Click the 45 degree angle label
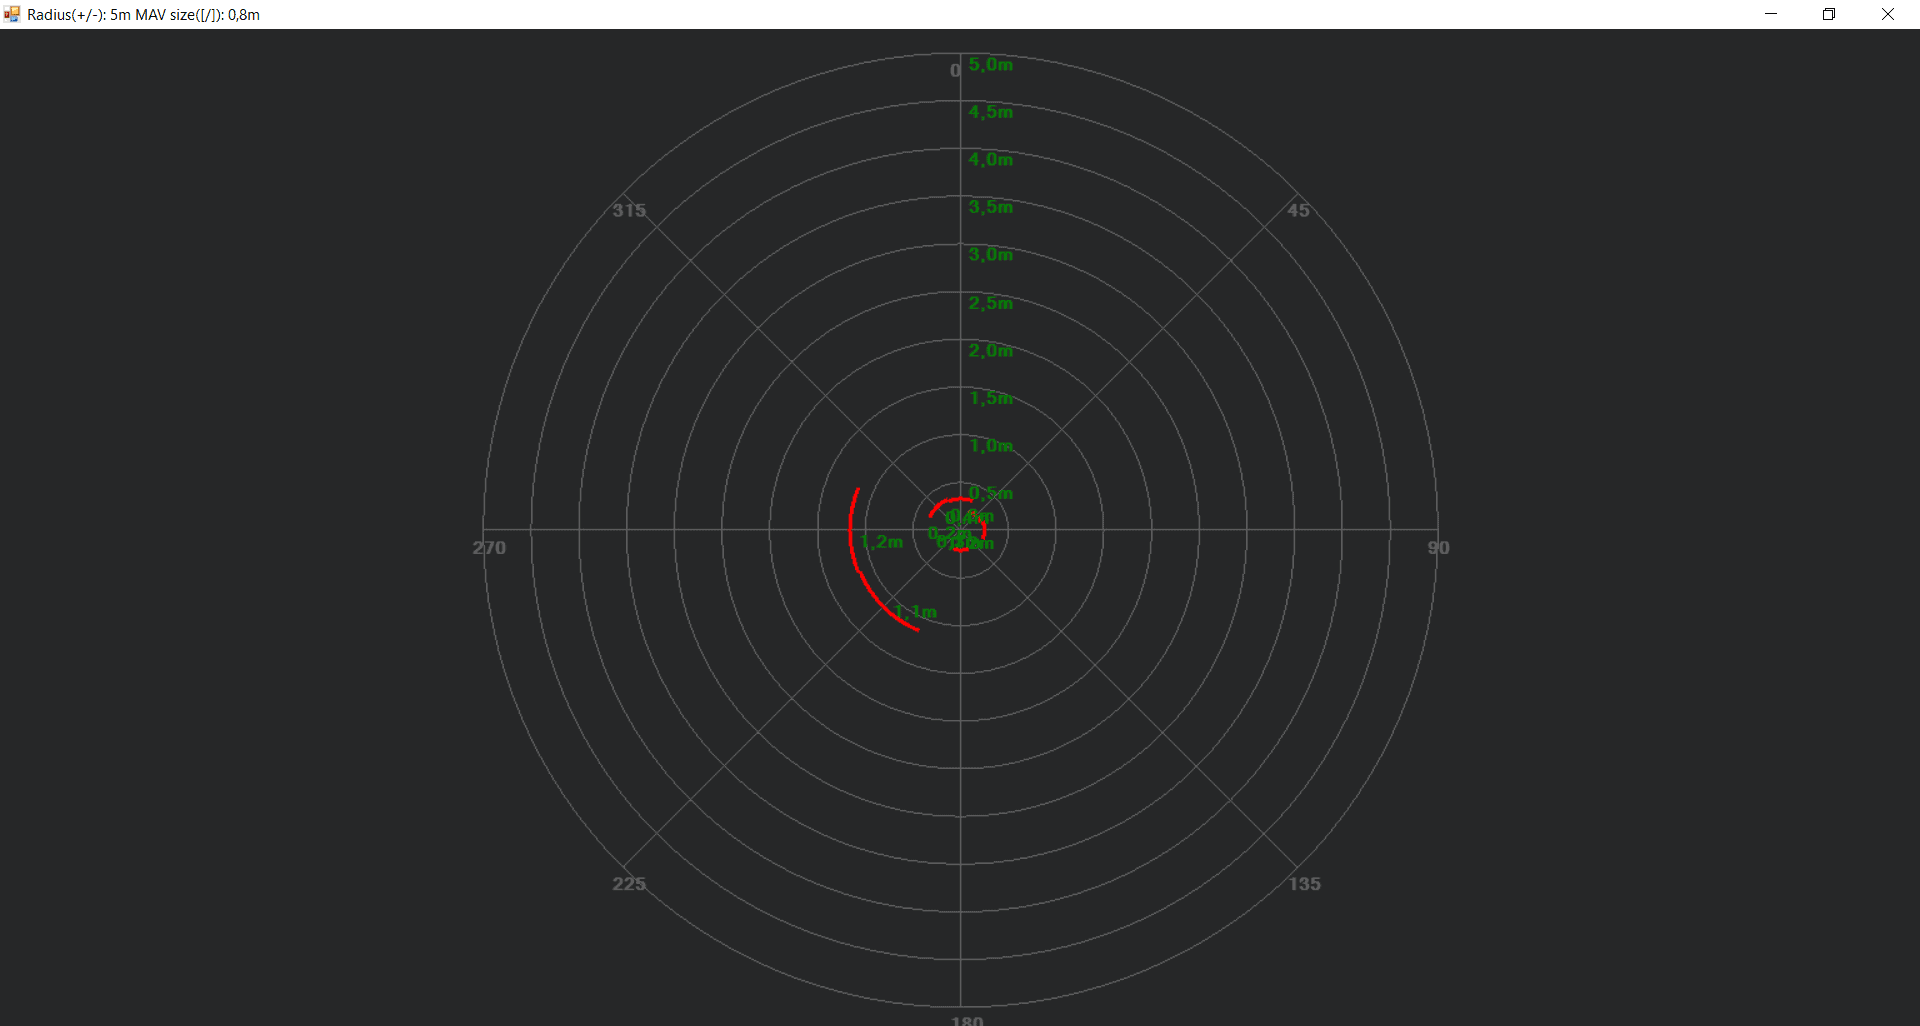 [x=1298, y=210]
